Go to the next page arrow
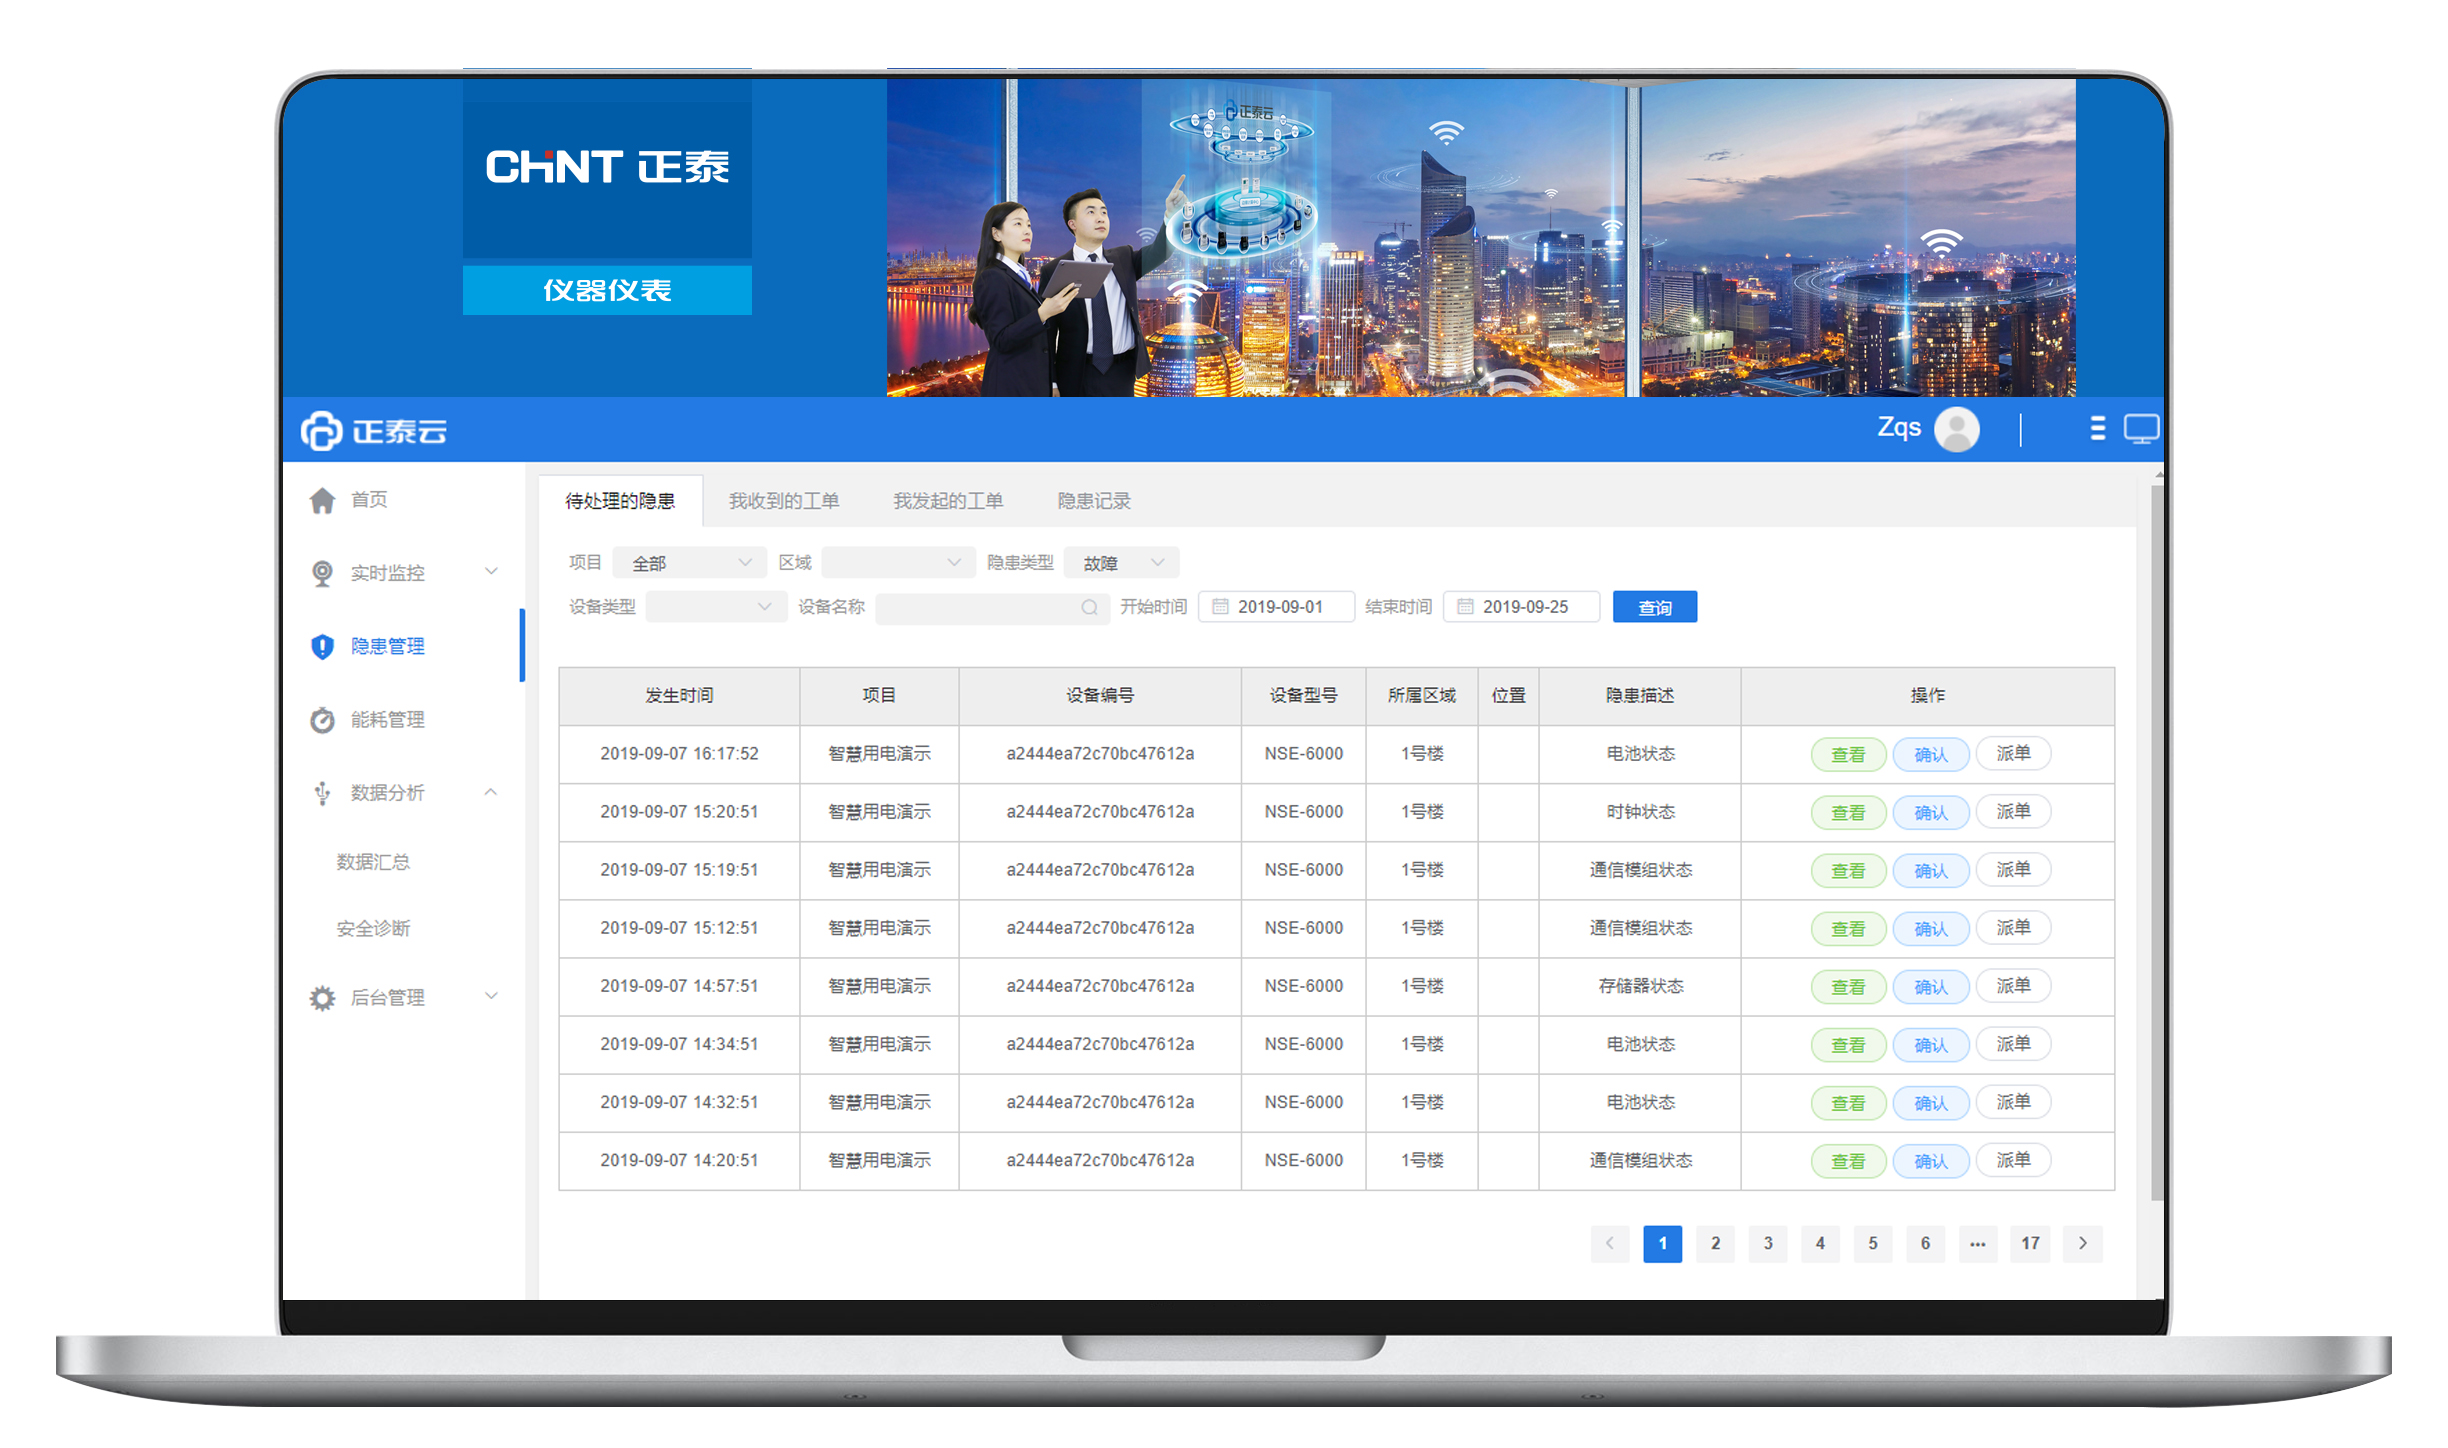2448x1448 pixels. click(2083, 1243)
